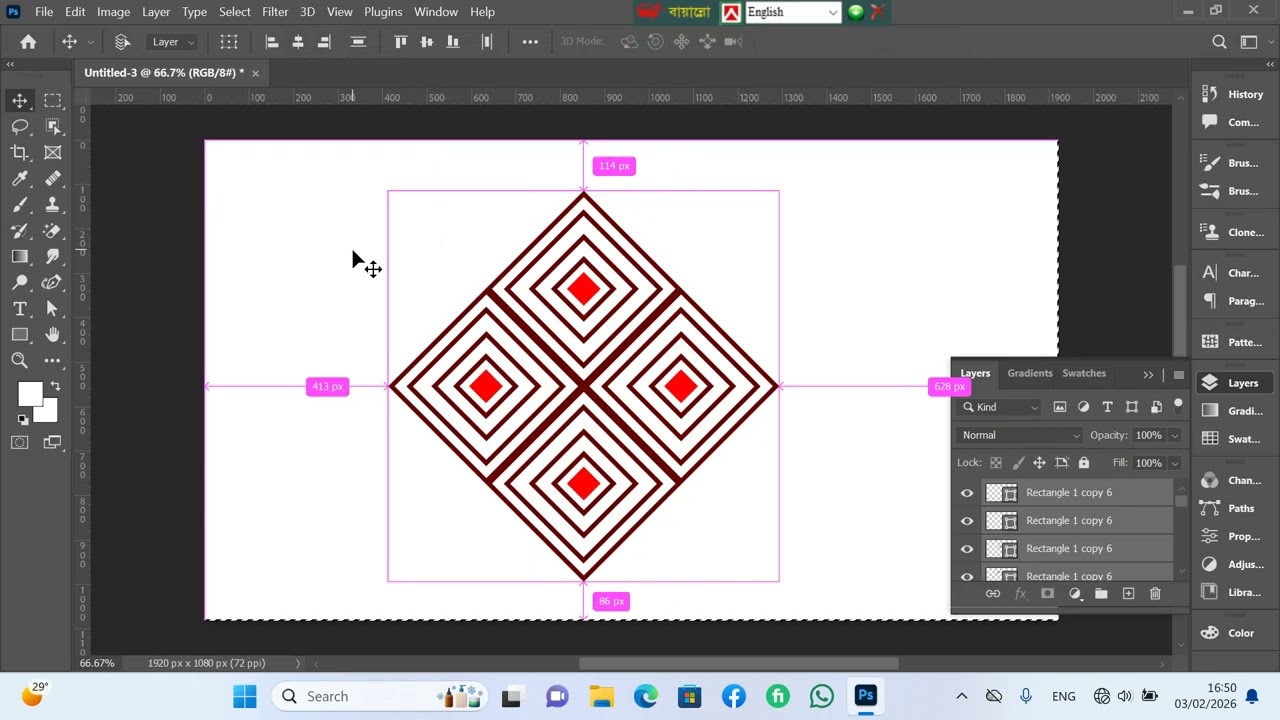This screenshot has height=720, width=1280.
Task: Click the Delete layer trash icon
Action: coord(1155,594)
